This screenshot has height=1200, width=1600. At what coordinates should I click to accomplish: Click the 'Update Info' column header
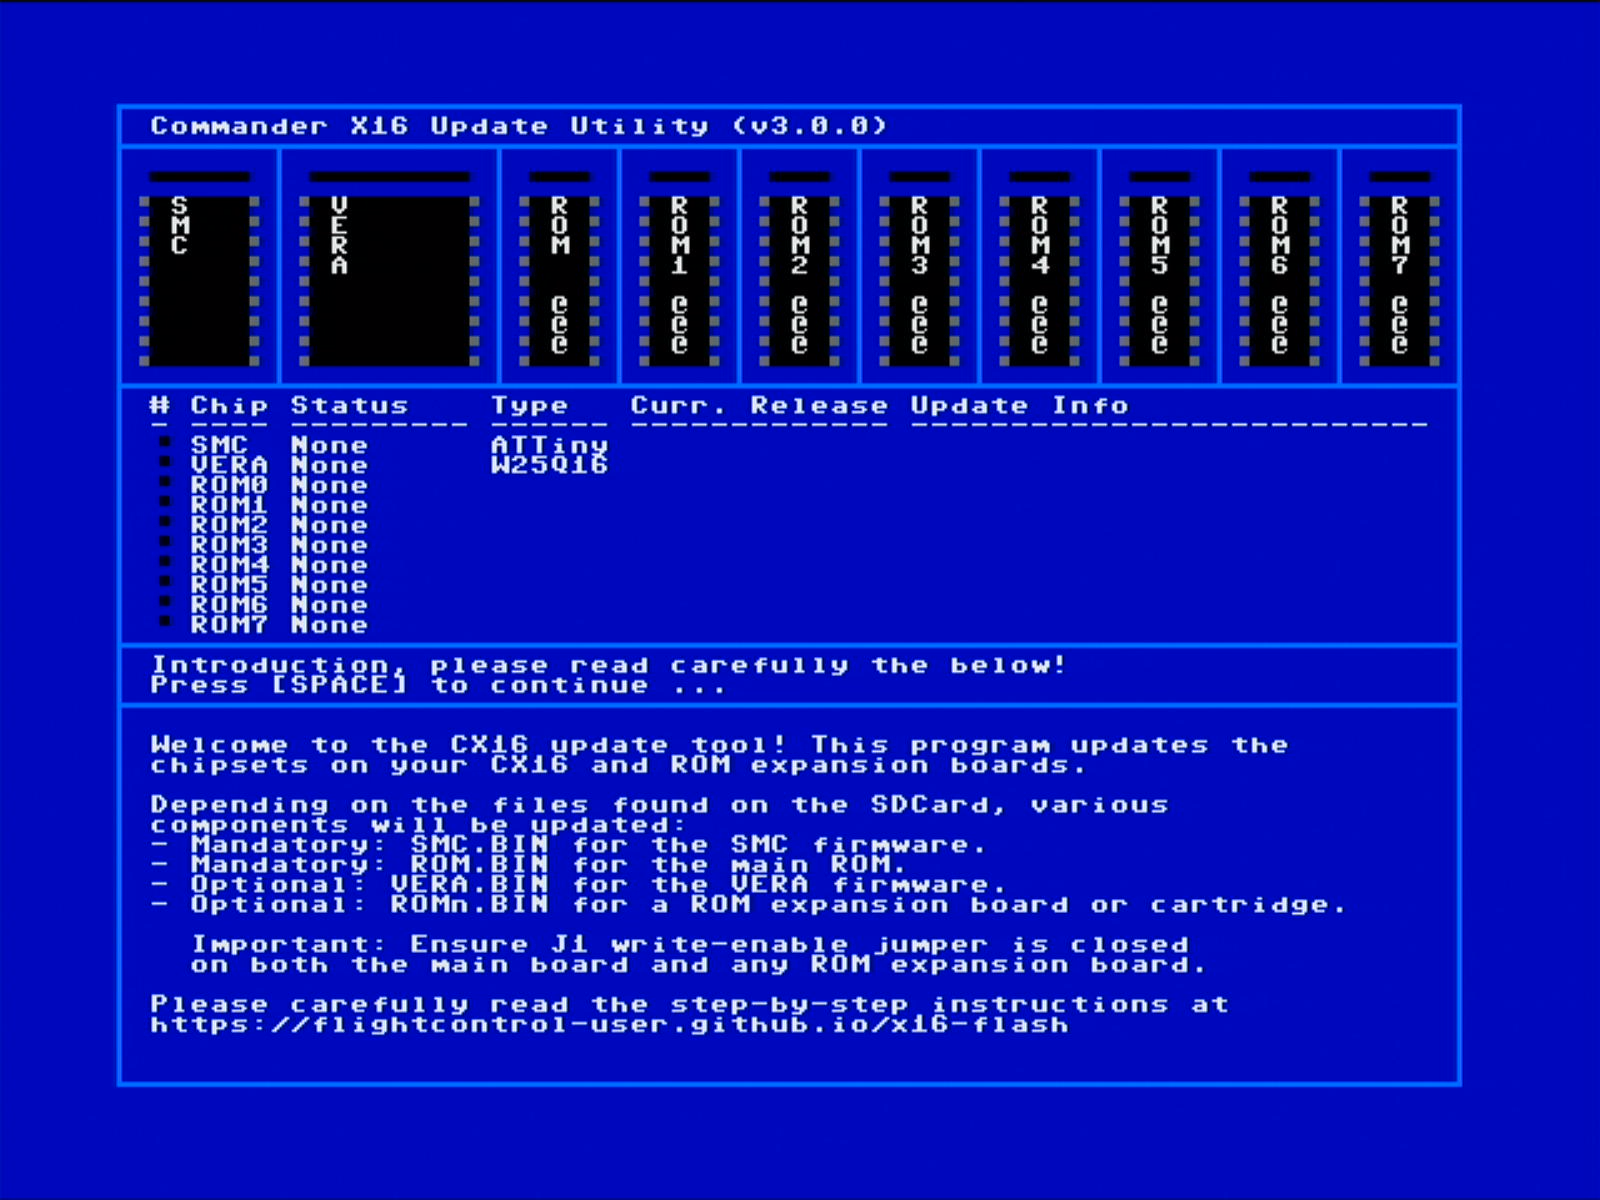[x=1019, y=406]
